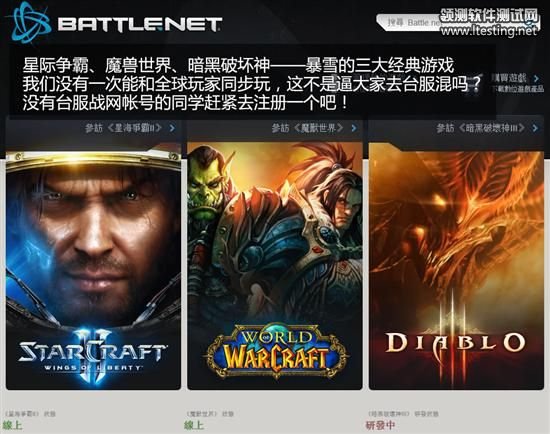The height and width of the screenshot is (434, 550).
Task: Focus the 搜尋 Battle.net search field
Action: 458,22
